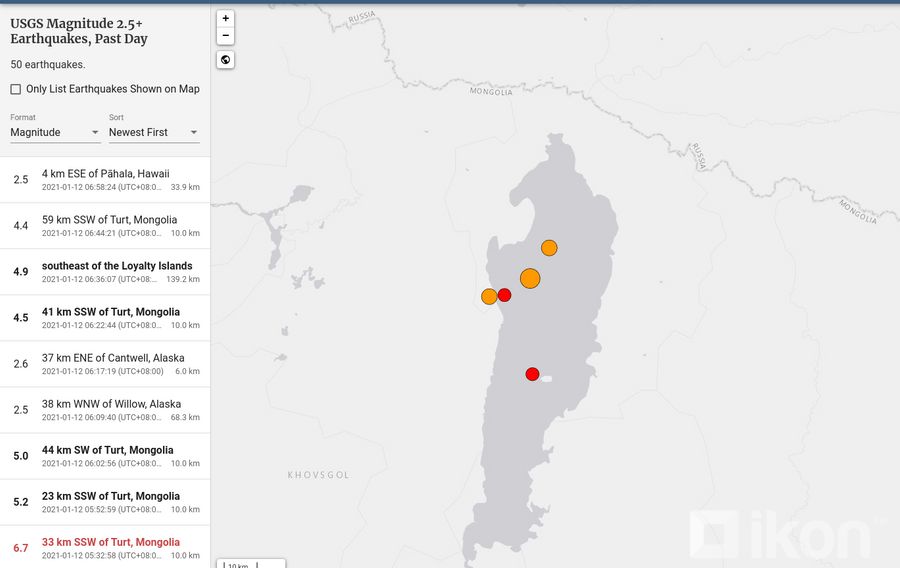Click the red marker beside the western orange one
Image resolution: width=900 pixels, height=568 pixels.
pos(505,295)
